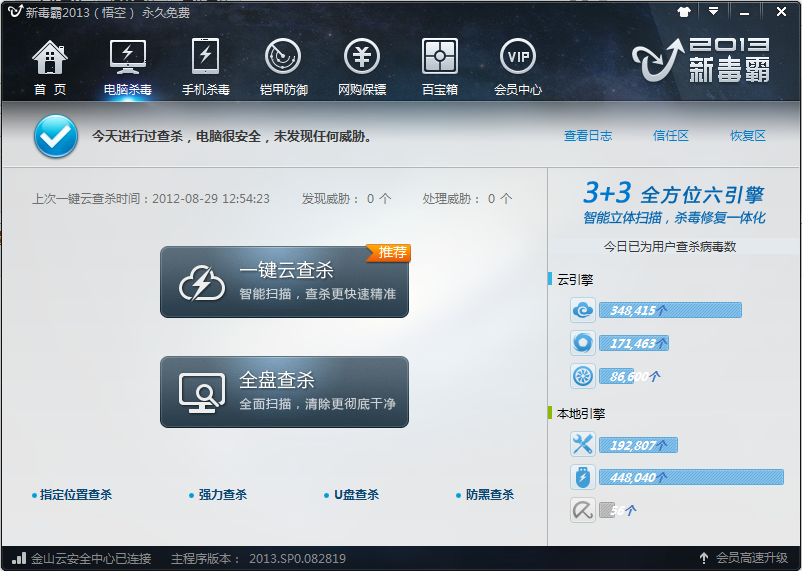Click the 171,463 engine progress bar
802x571 pixels.
tap(634, 343)
